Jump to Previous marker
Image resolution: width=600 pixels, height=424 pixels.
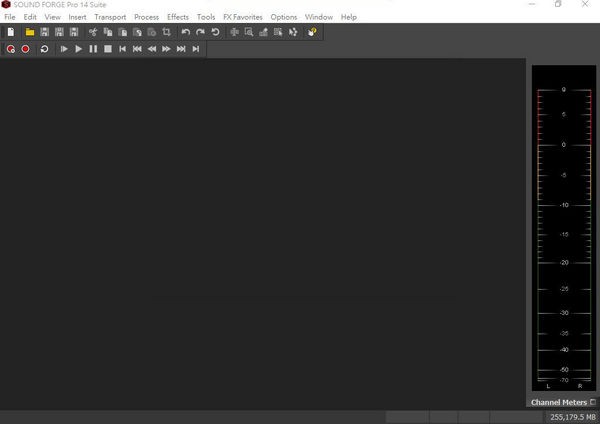click(137, 49)
